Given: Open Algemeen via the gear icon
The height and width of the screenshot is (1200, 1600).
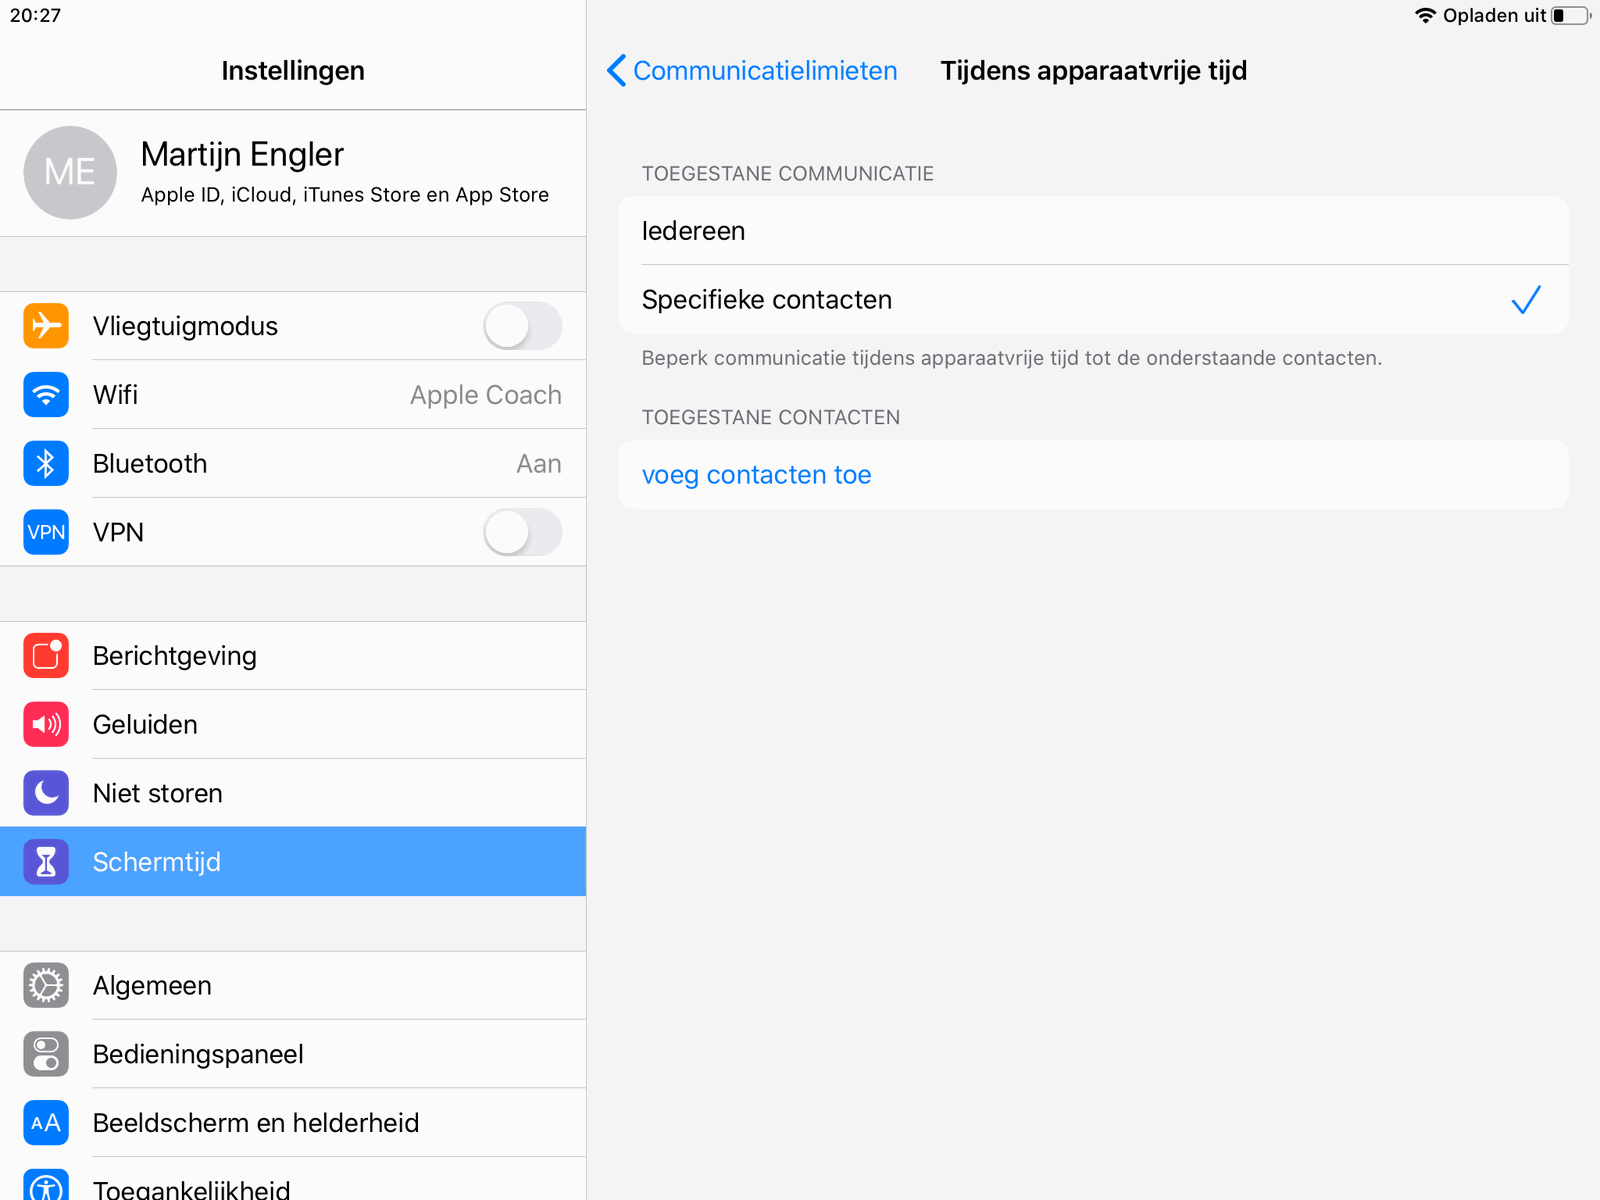Looking at the screenshot, I should pyautogui.click(x=46, y=986).
